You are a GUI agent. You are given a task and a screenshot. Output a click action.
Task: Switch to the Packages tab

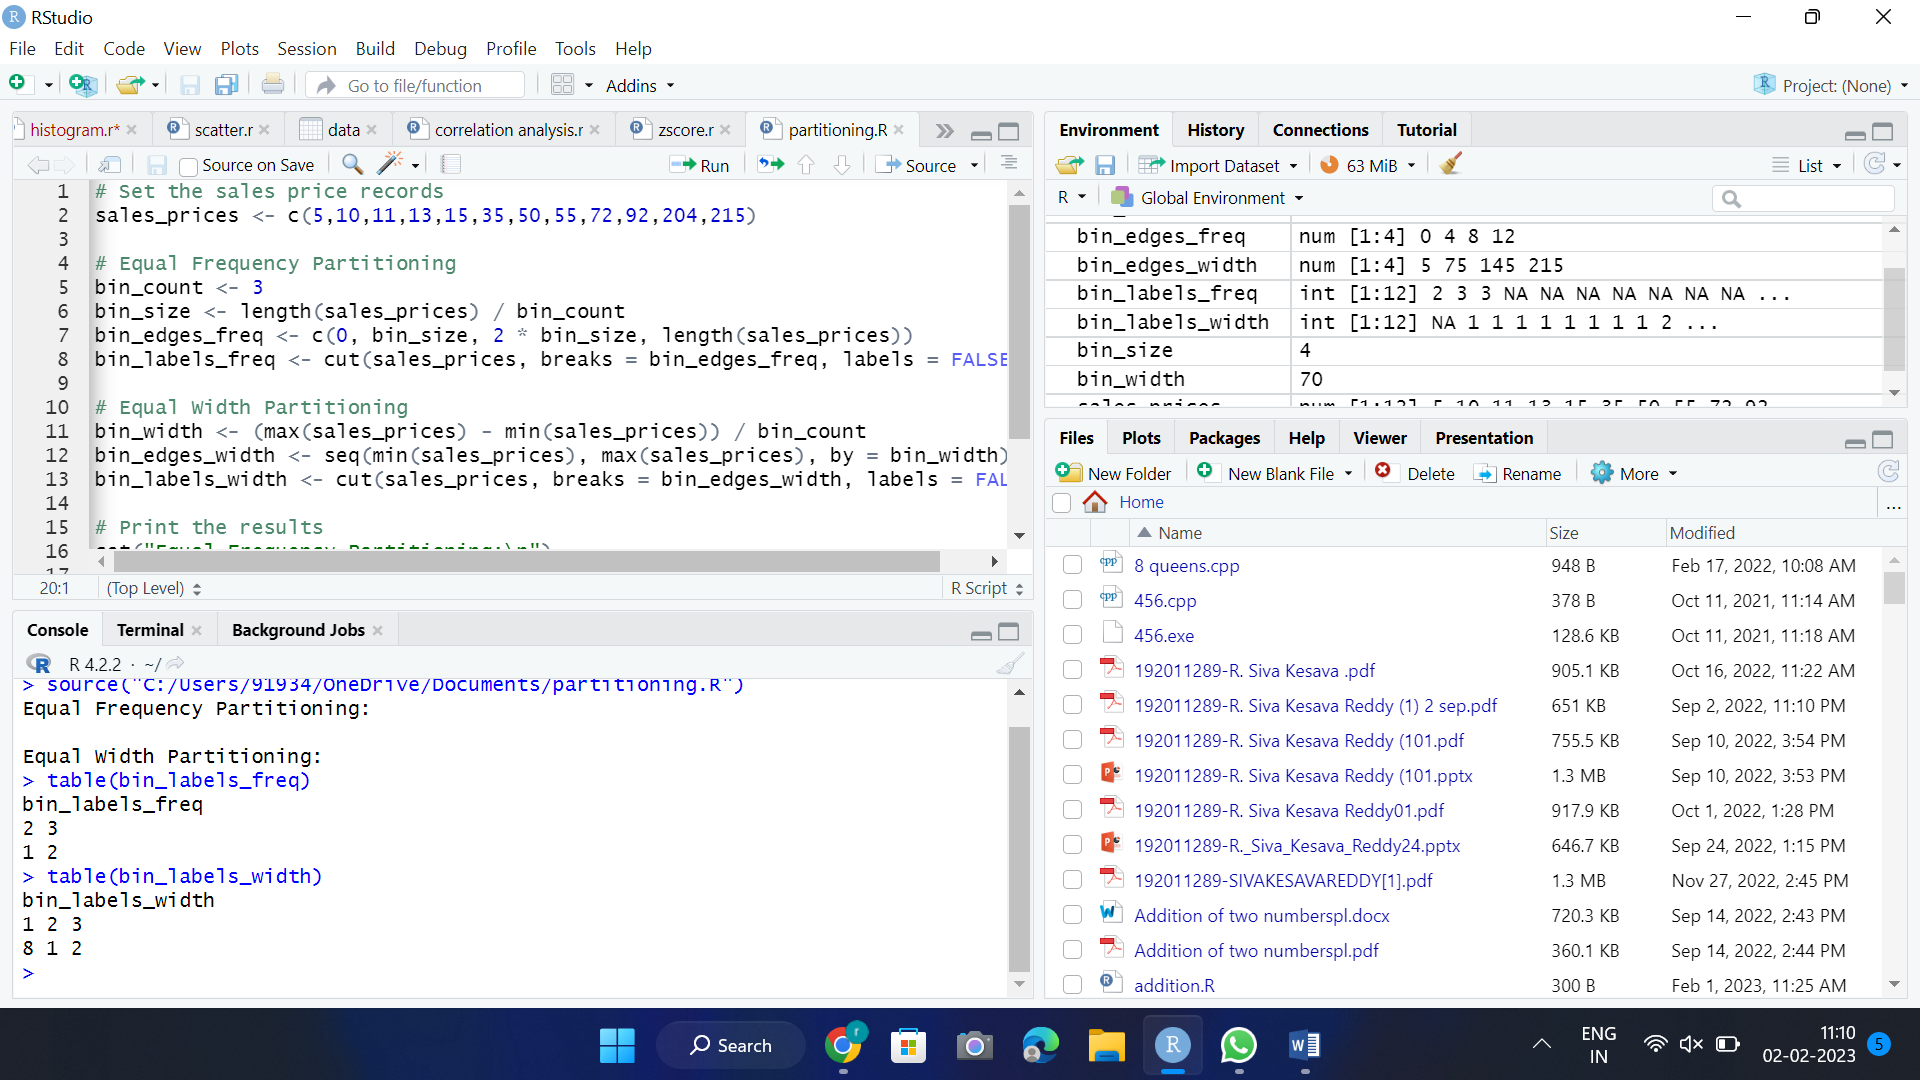(1224, 438)
